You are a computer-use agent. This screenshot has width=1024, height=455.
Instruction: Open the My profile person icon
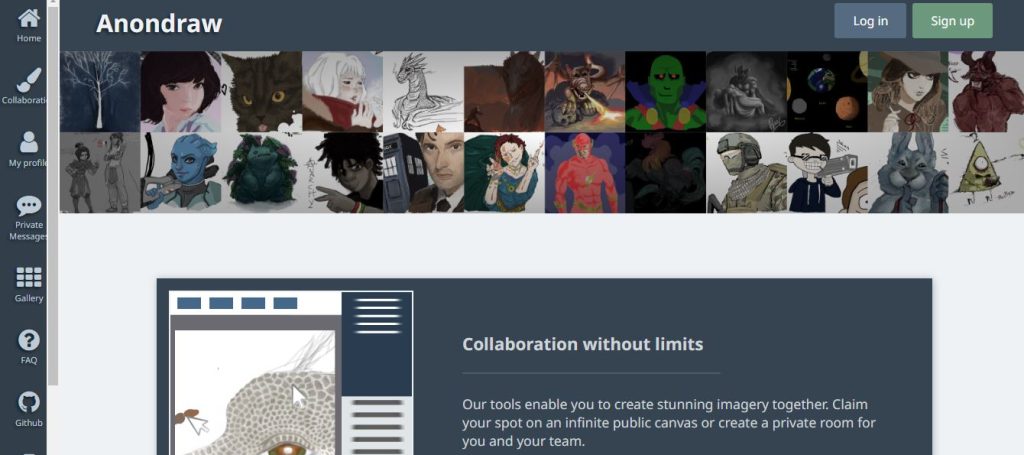[29, 142]
